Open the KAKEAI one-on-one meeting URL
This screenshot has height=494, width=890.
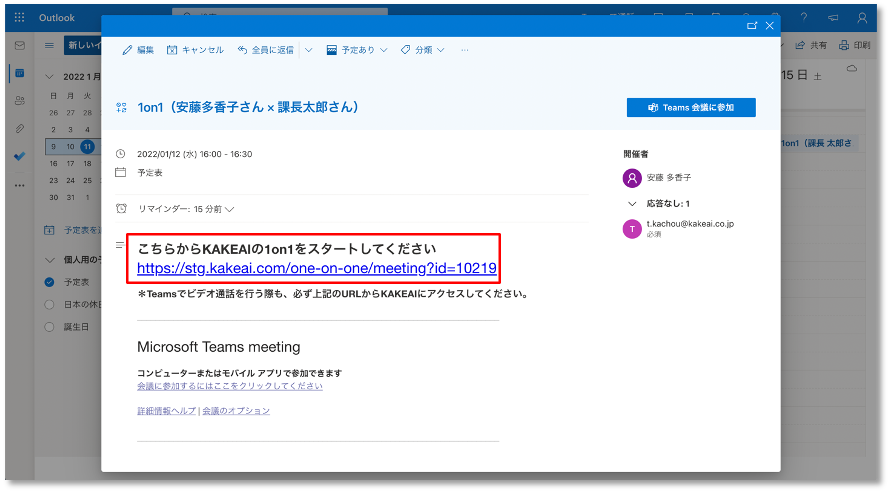[x=317, y=268]
